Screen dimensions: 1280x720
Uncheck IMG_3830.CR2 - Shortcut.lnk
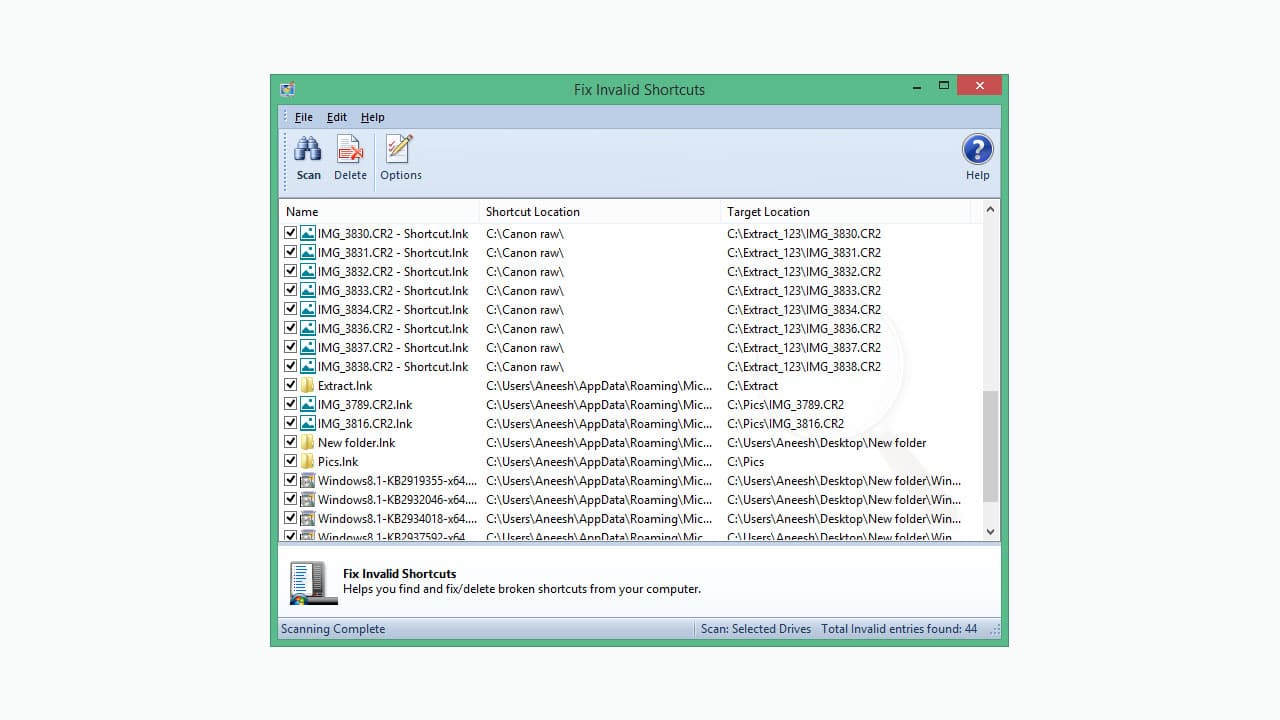click(290, 232)
